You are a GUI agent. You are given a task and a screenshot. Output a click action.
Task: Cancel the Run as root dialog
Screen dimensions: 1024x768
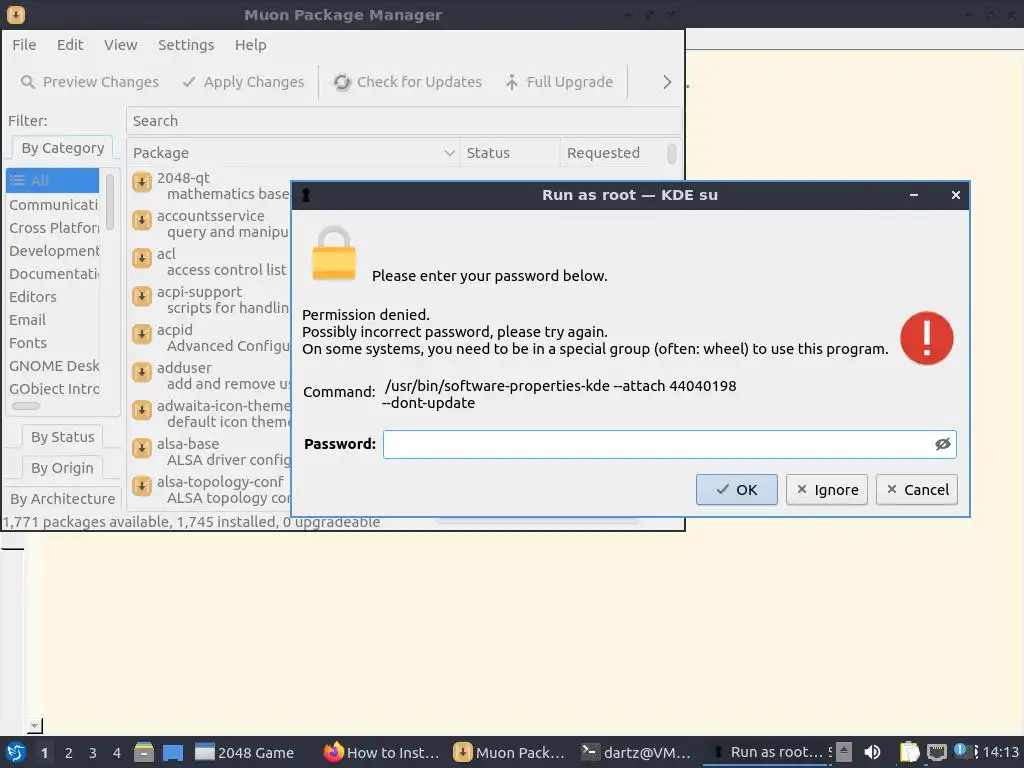tap(917, 490)
